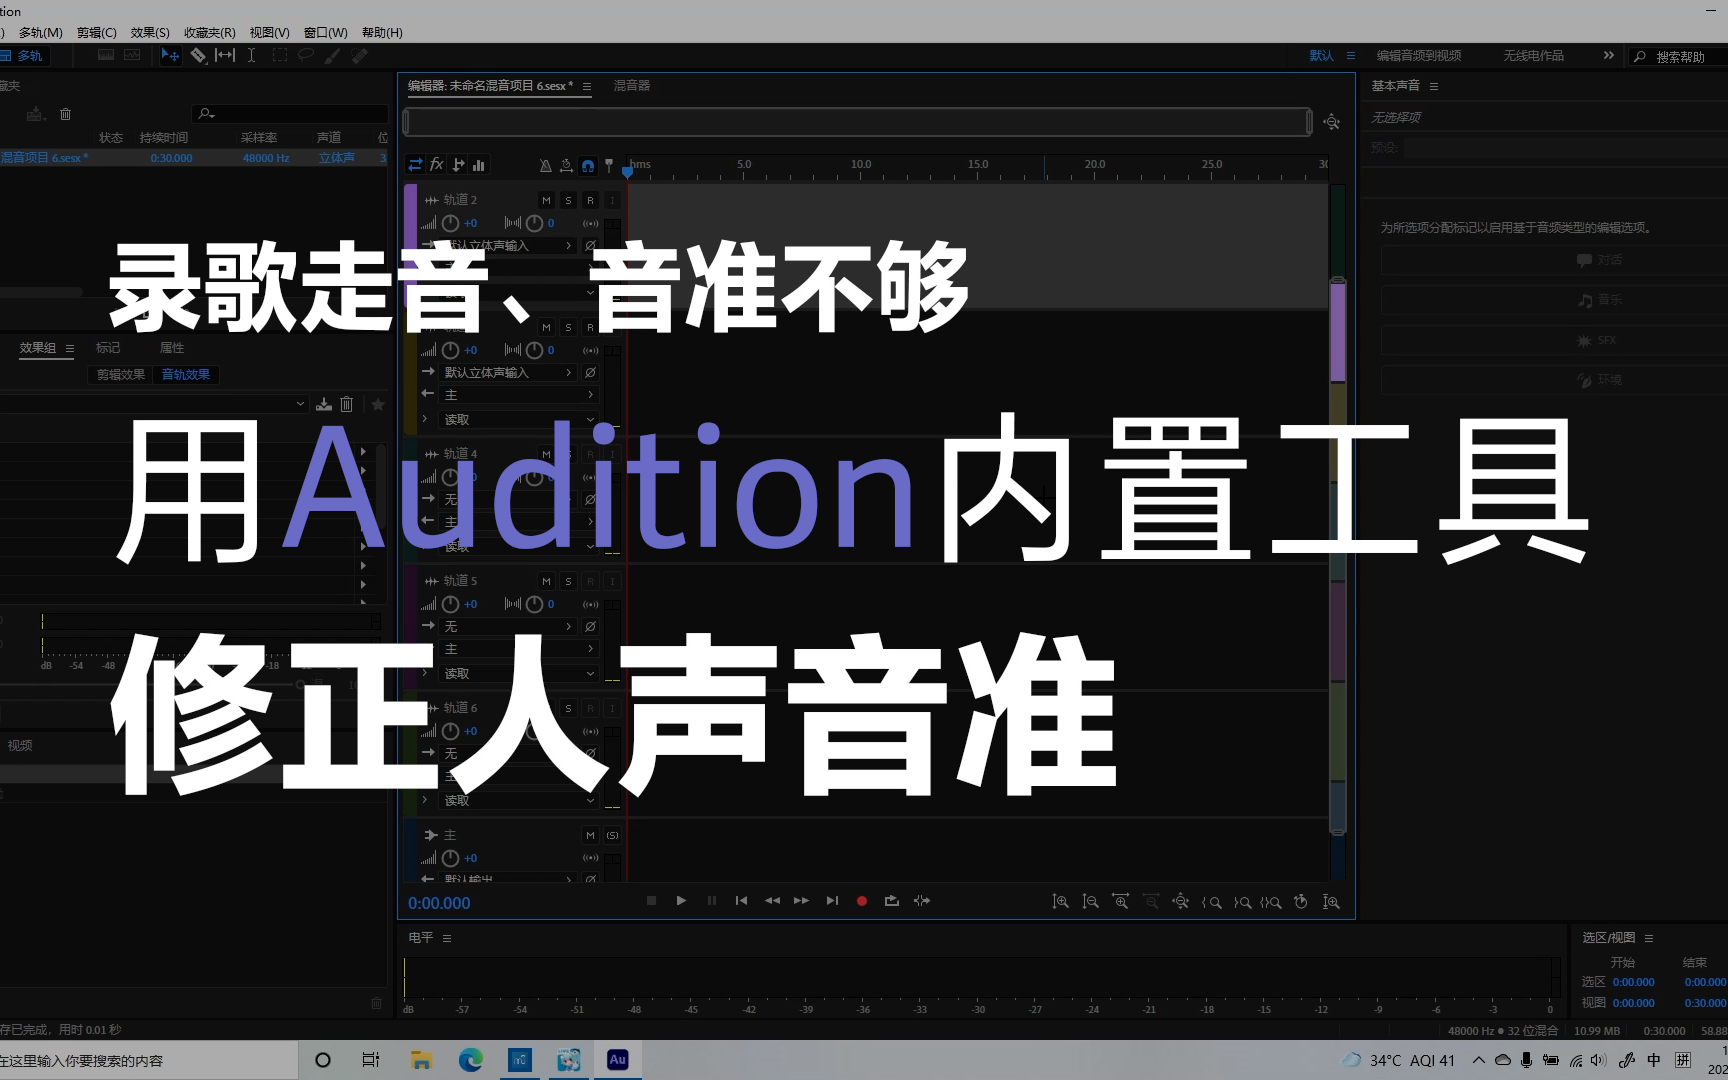Viewport: 1728px width, 1080px height.
Task: Toggle global clip stretching in the editor
Action: click(566, 166)
